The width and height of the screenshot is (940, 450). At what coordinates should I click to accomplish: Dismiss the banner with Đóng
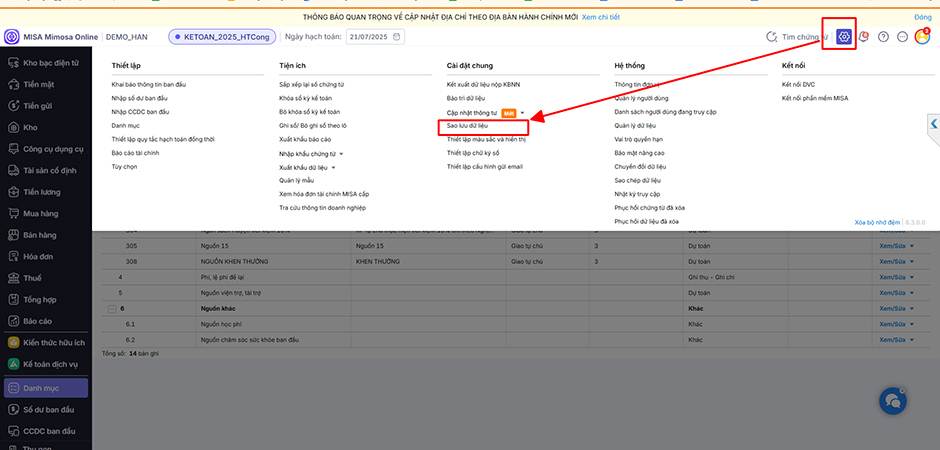click(x=922, y=18)
